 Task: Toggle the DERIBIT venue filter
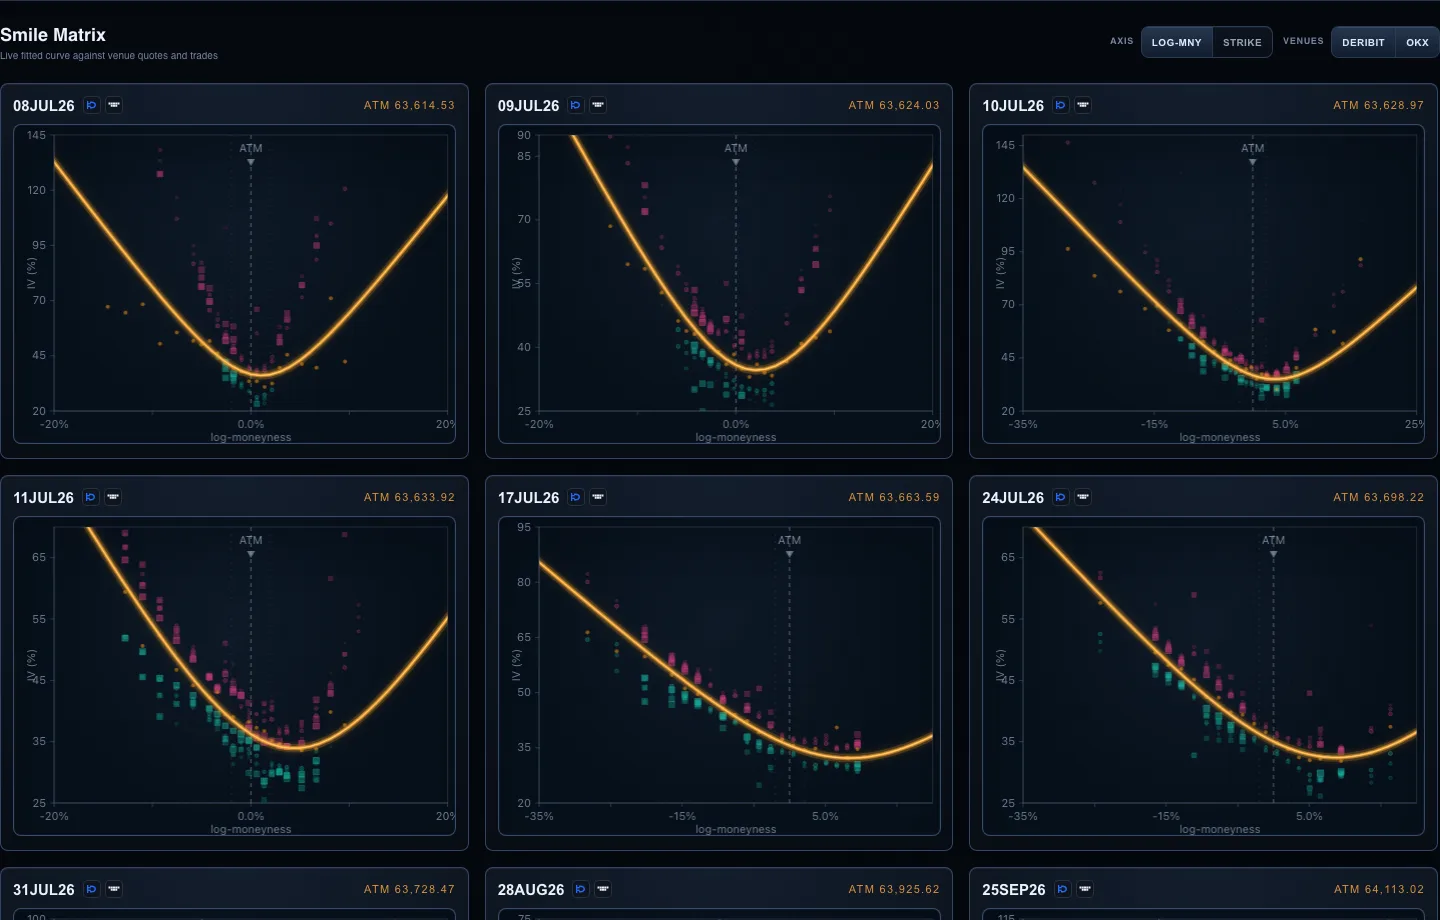pyautogui.click(x=1363, y=42)
